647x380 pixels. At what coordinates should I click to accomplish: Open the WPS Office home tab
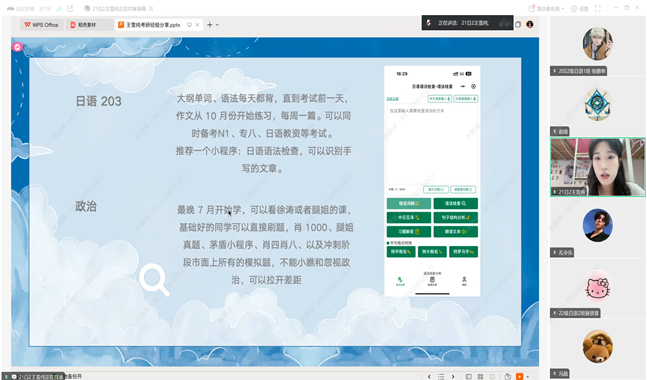41,25
